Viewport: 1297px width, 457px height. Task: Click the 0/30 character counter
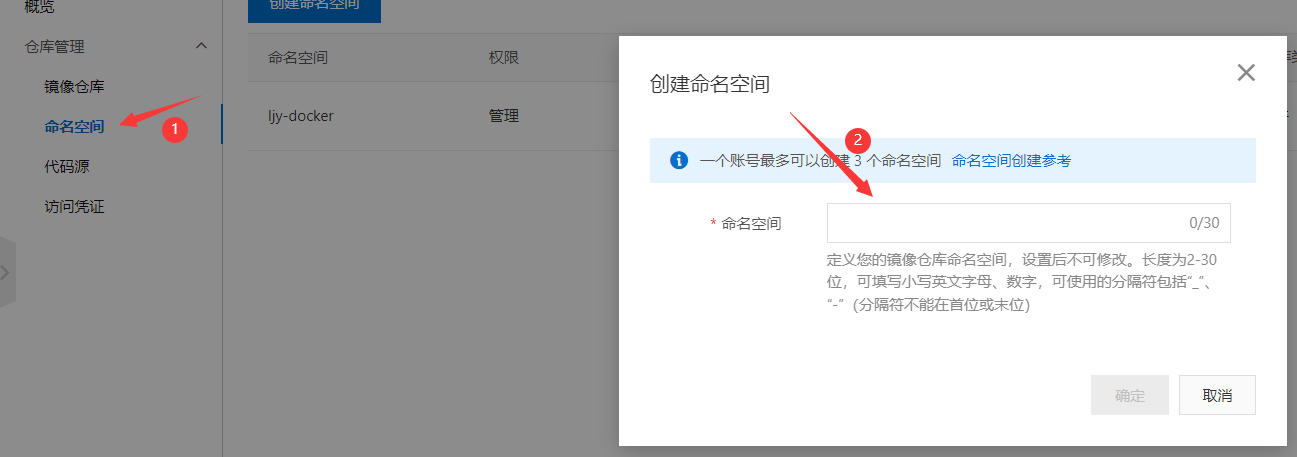[x=1204, y=223]
